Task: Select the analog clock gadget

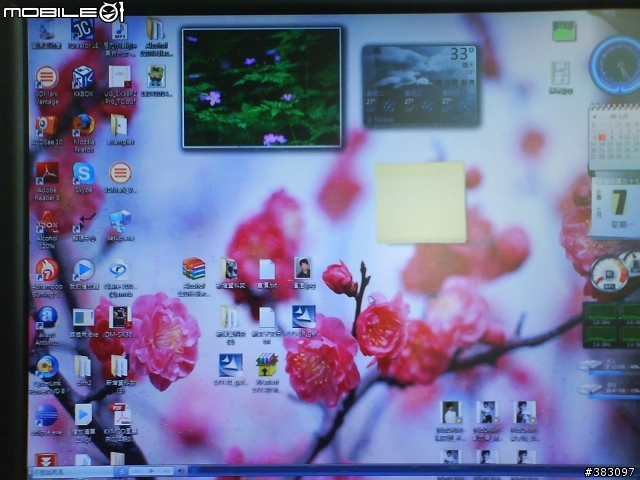Action: 616,65
